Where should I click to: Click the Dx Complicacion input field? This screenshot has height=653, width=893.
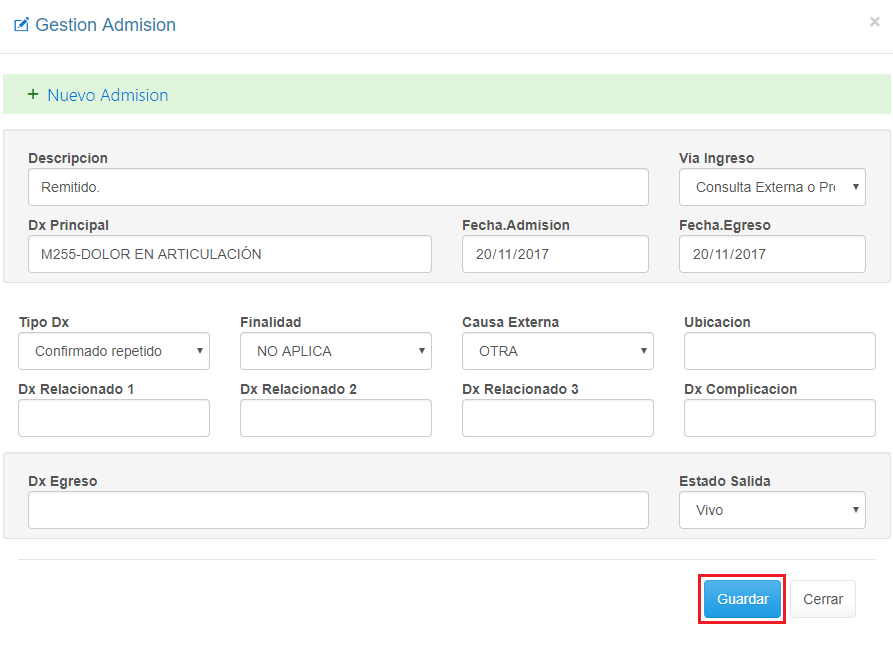coord(780,418)
